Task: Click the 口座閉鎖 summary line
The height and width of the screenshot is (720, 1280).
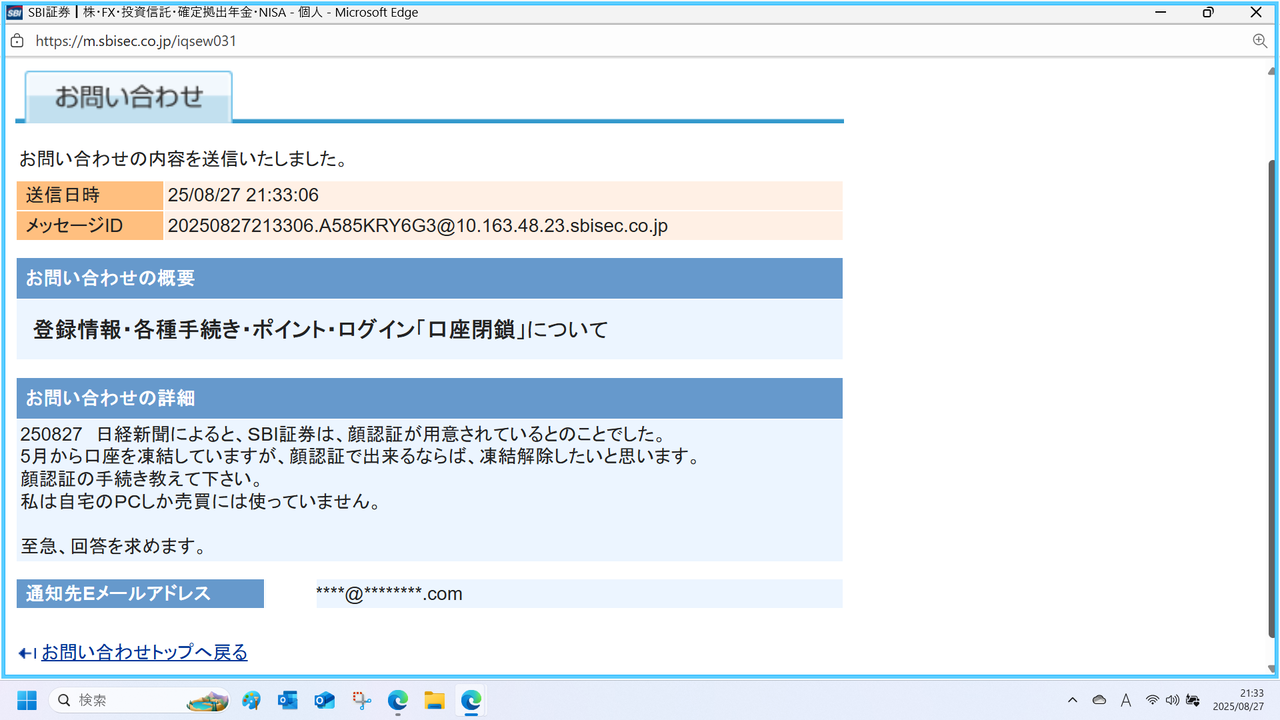Action: coord(320,329)
